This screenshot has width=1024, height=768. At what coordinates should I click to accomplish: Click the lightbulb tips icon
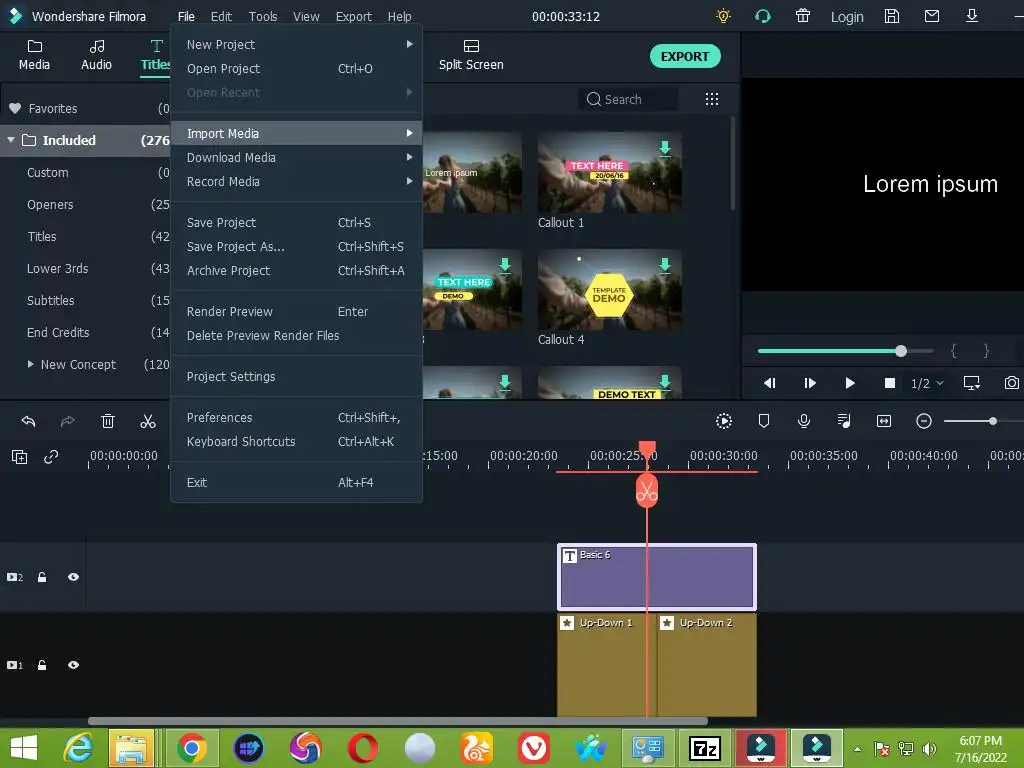point(723,16)
